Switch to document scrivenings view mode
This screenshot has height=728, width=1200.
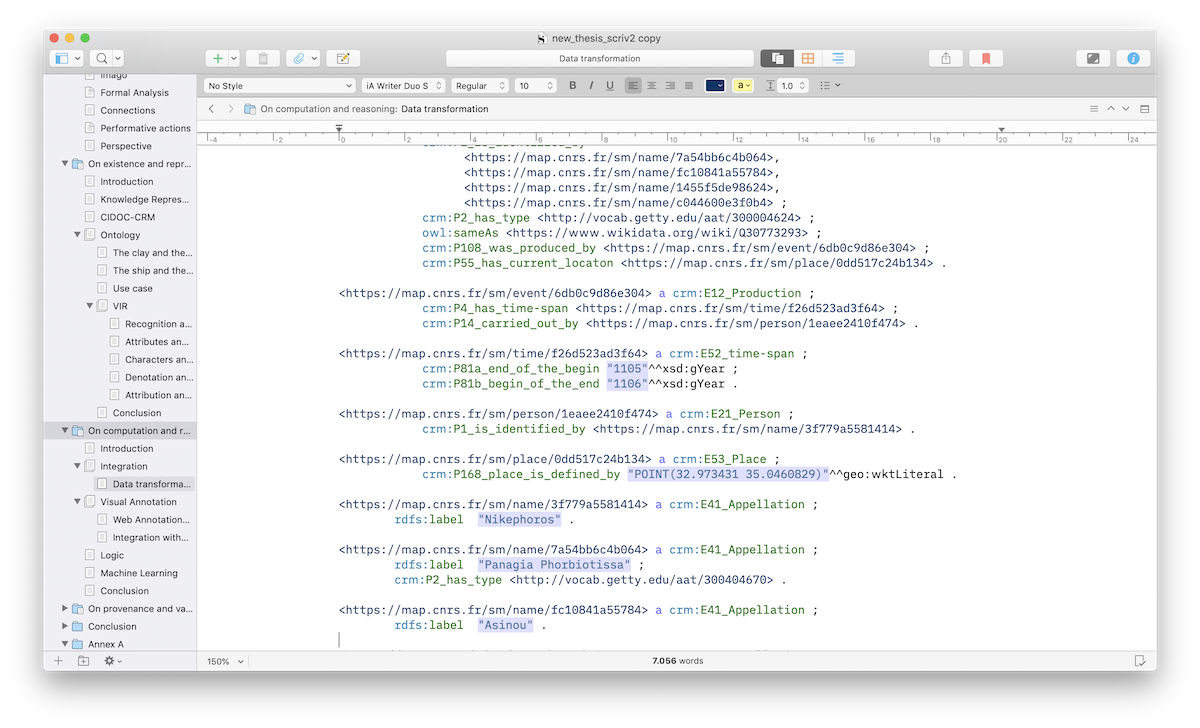[777, 59]
